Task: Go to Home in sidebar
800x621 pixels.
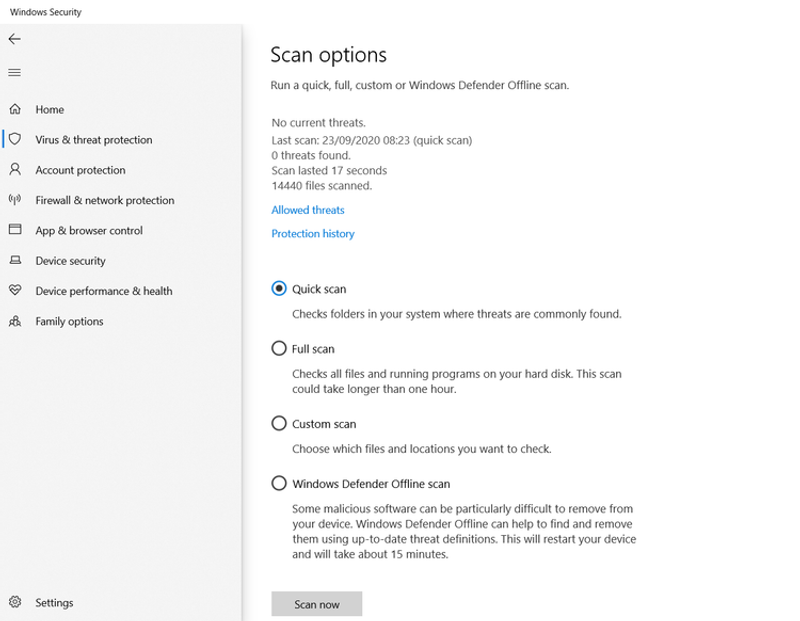Action: (49, 110)
